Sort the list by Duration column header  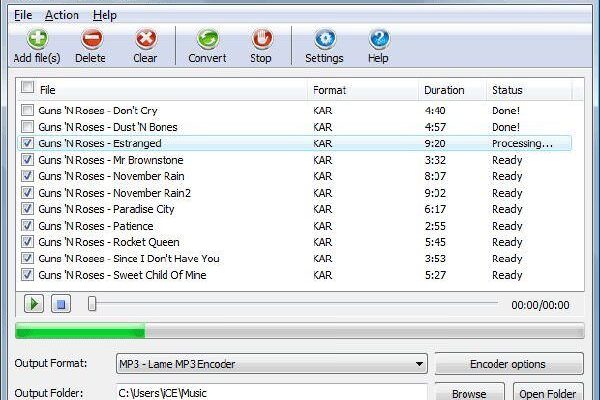[444, 90]
